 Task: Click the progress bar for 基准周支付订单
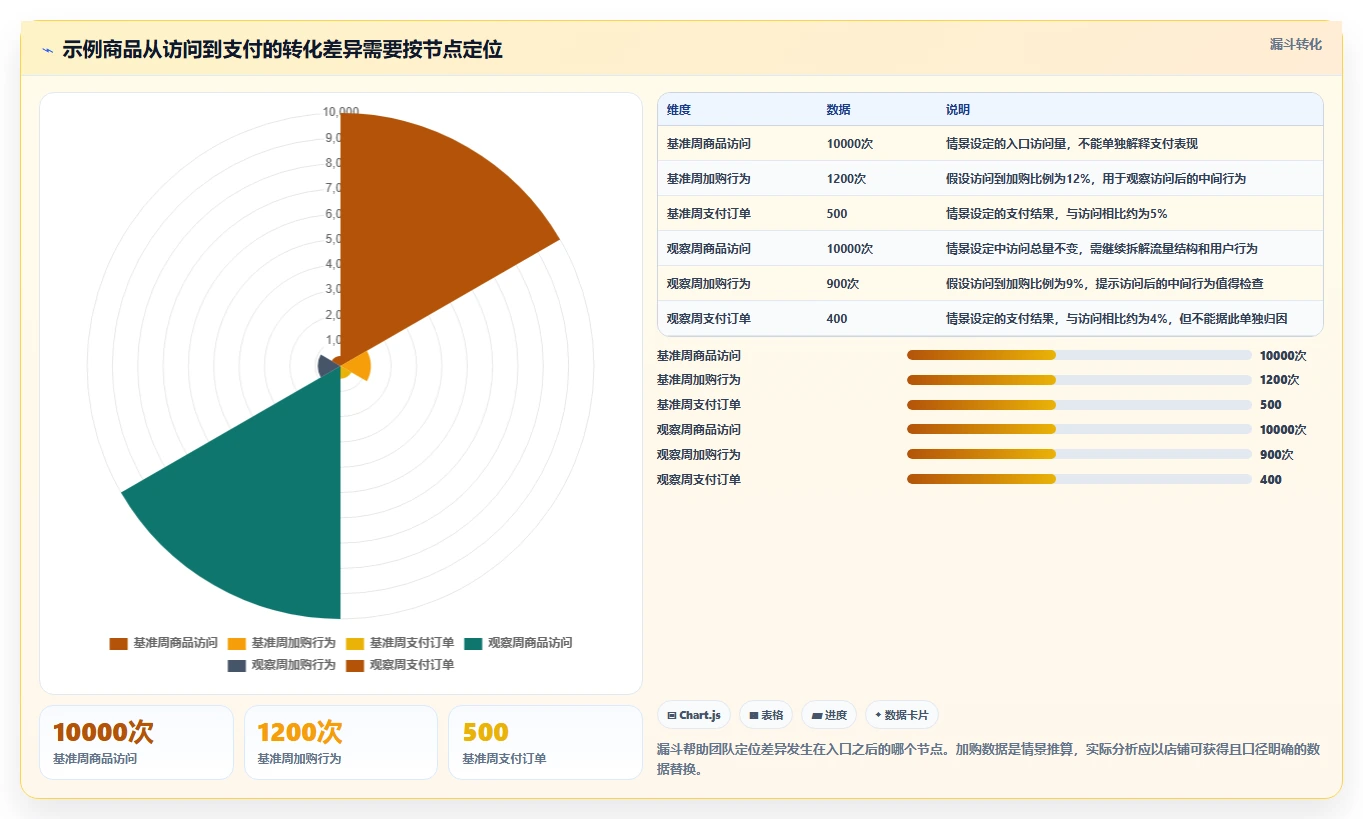coord(1079,405)
